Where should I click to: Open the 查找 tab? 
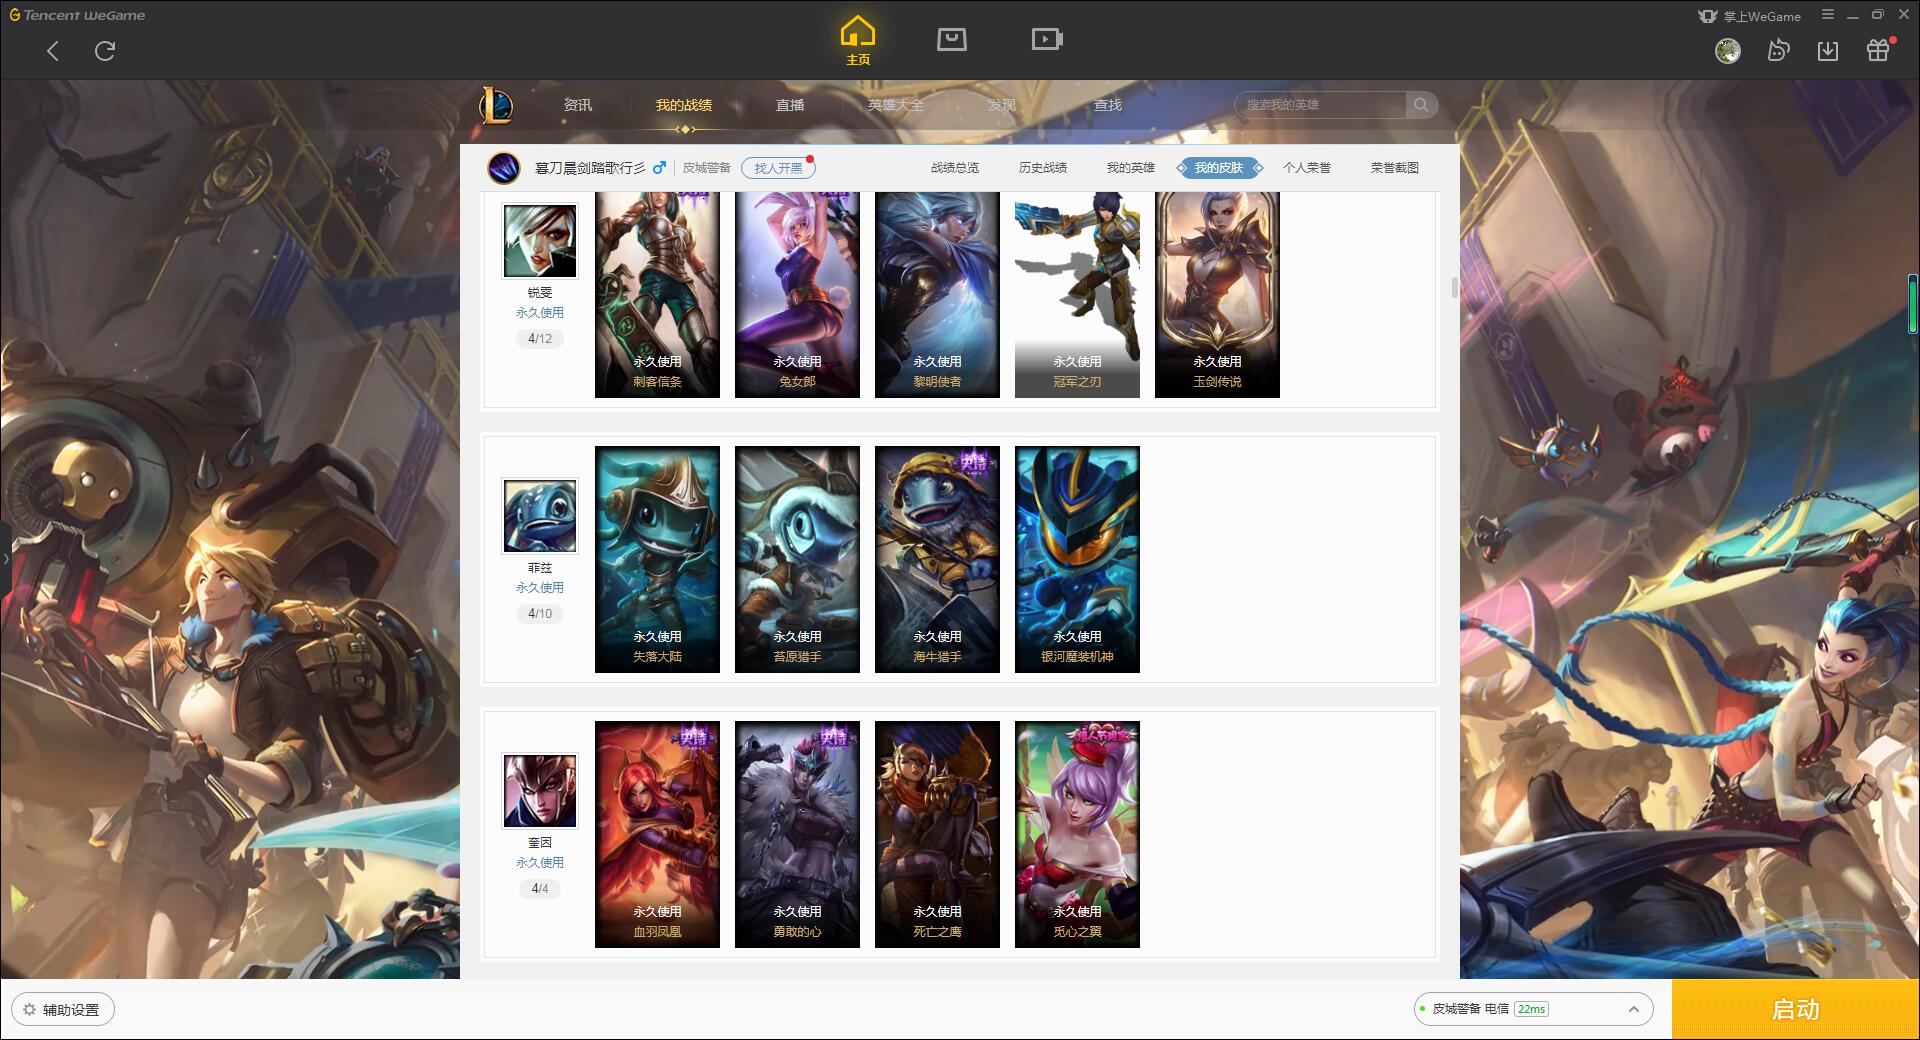pos(1108,105)
